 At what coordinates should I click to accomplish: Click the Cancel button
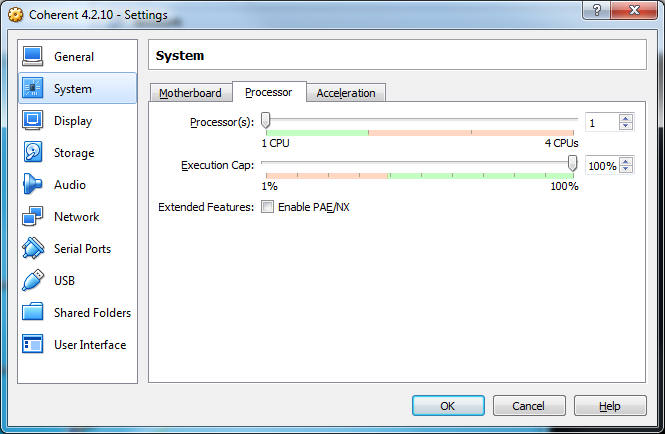(x=528, y=406)
